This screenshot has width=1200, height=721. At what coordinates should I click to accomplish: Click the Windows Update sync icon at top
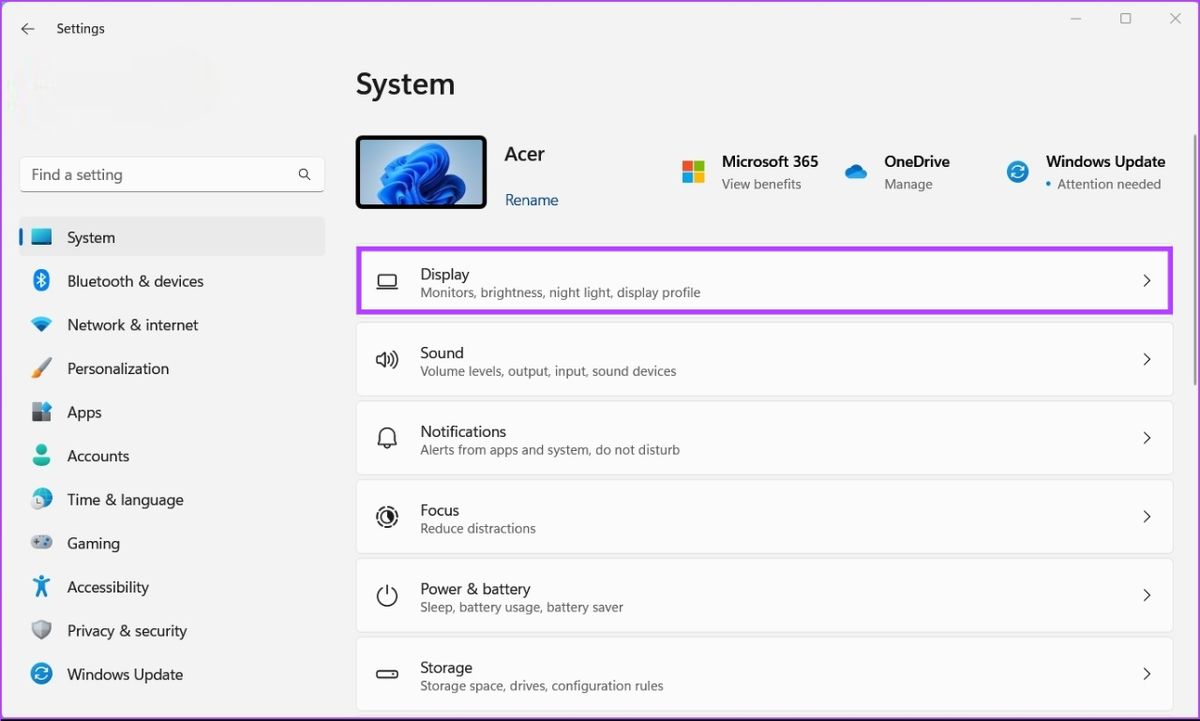[1017, 172]
